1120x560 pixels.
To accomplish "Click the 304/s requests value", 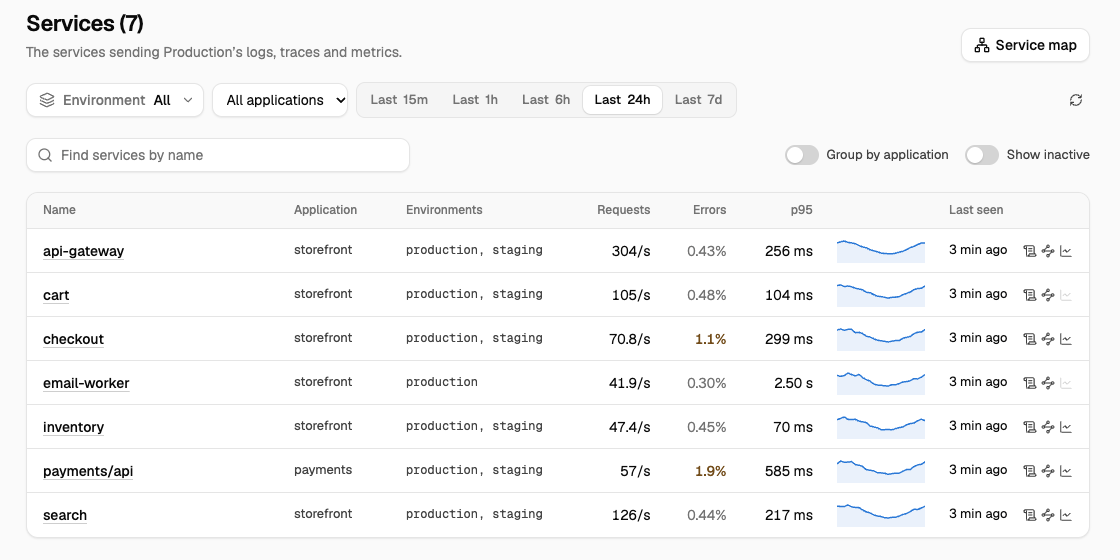I will [631, 251].
